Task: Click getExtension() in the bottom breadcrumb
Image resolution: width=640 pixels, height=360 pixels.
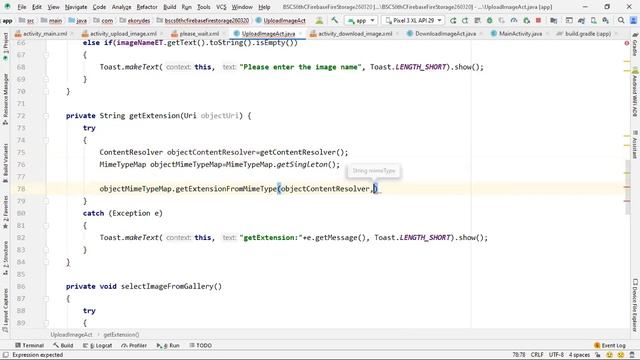Action: (x=121, y=335)
